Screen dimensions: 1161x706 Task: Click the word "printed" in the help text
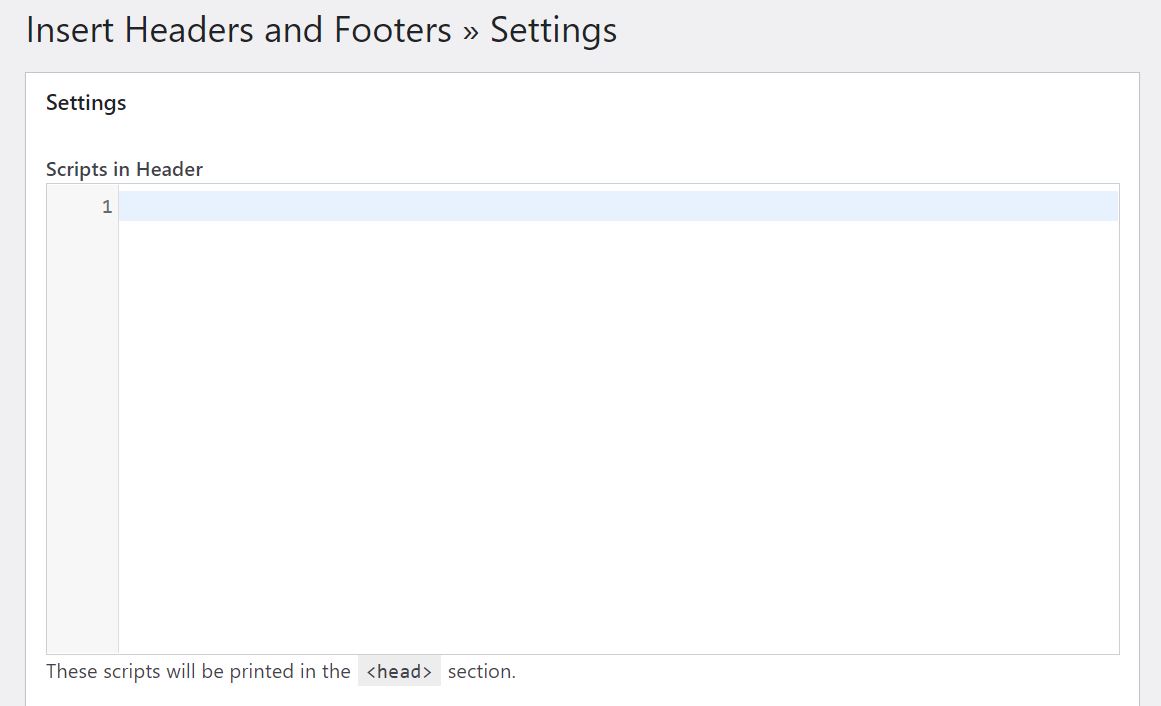pyautogui.click(x=262, y=671)
